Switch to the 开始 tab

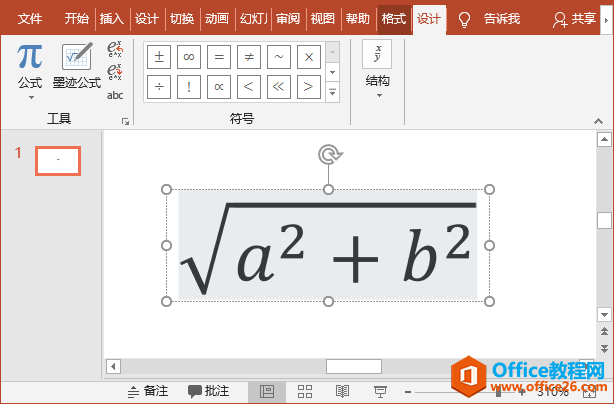77,18
